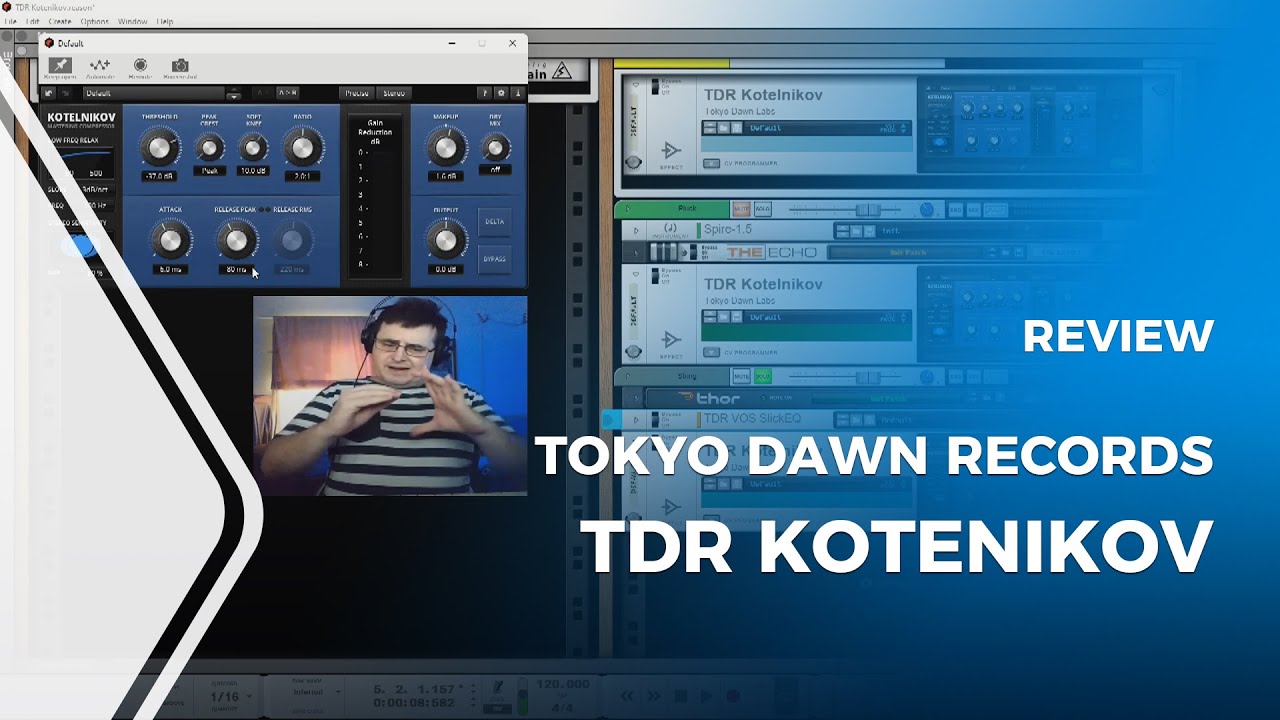This screenshot has height=720, width=1280.
Task: Mute the Pluck mixer channel
Action: [x=741, y=209]
